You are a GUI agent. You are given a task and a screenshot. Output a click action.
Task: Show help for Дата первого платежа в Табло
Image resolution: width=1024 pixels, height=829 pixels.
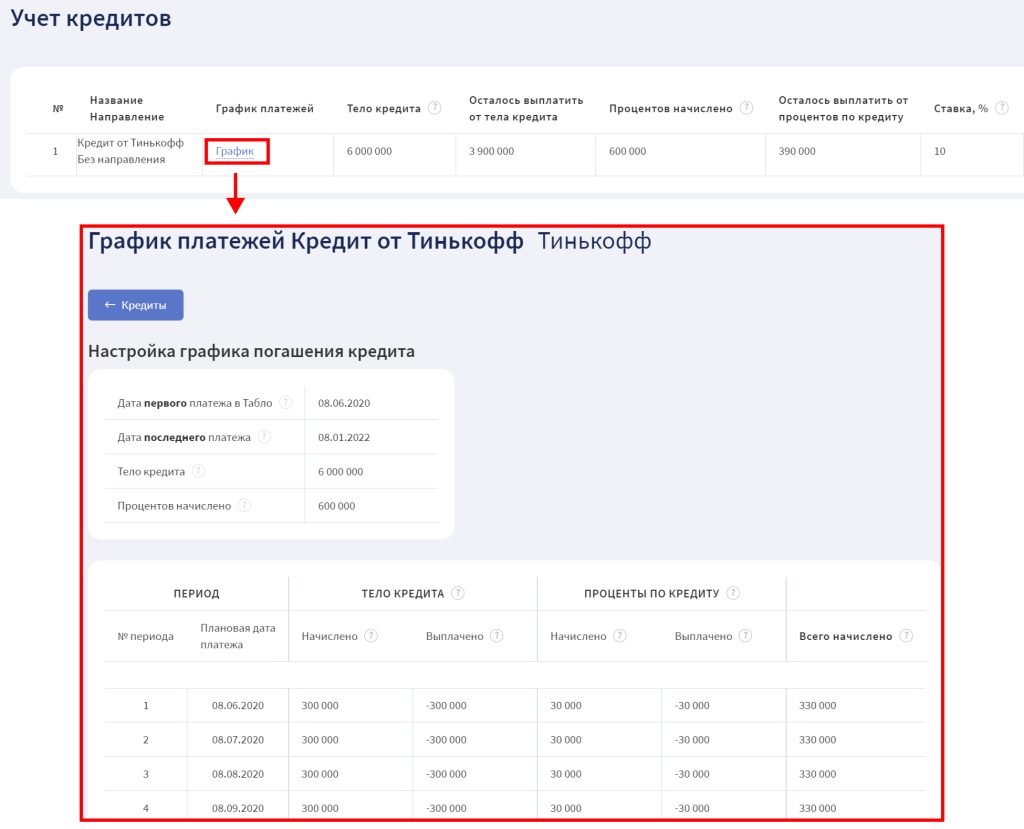coord(286,403)
